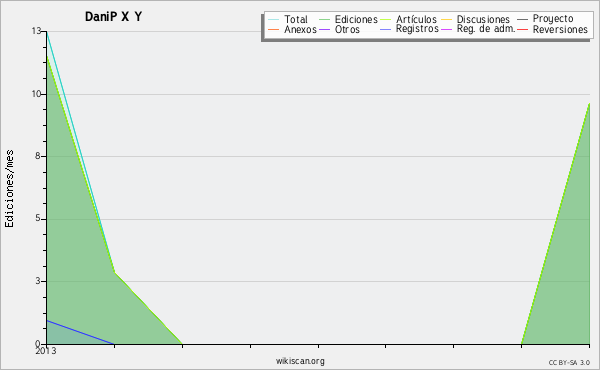Click the purple Otros color line swatch

[324, 29]
